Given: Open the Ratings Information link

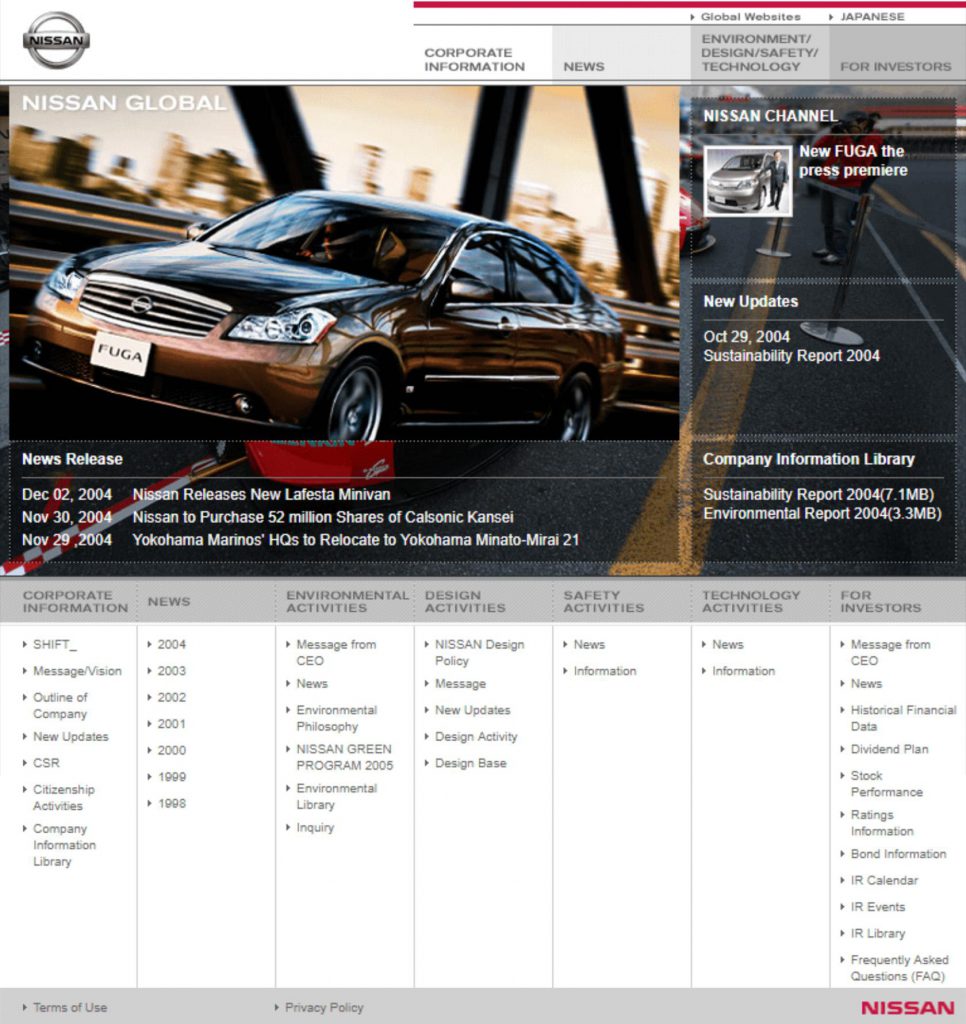Looking at the screenshot, I should tap(882, 823).
